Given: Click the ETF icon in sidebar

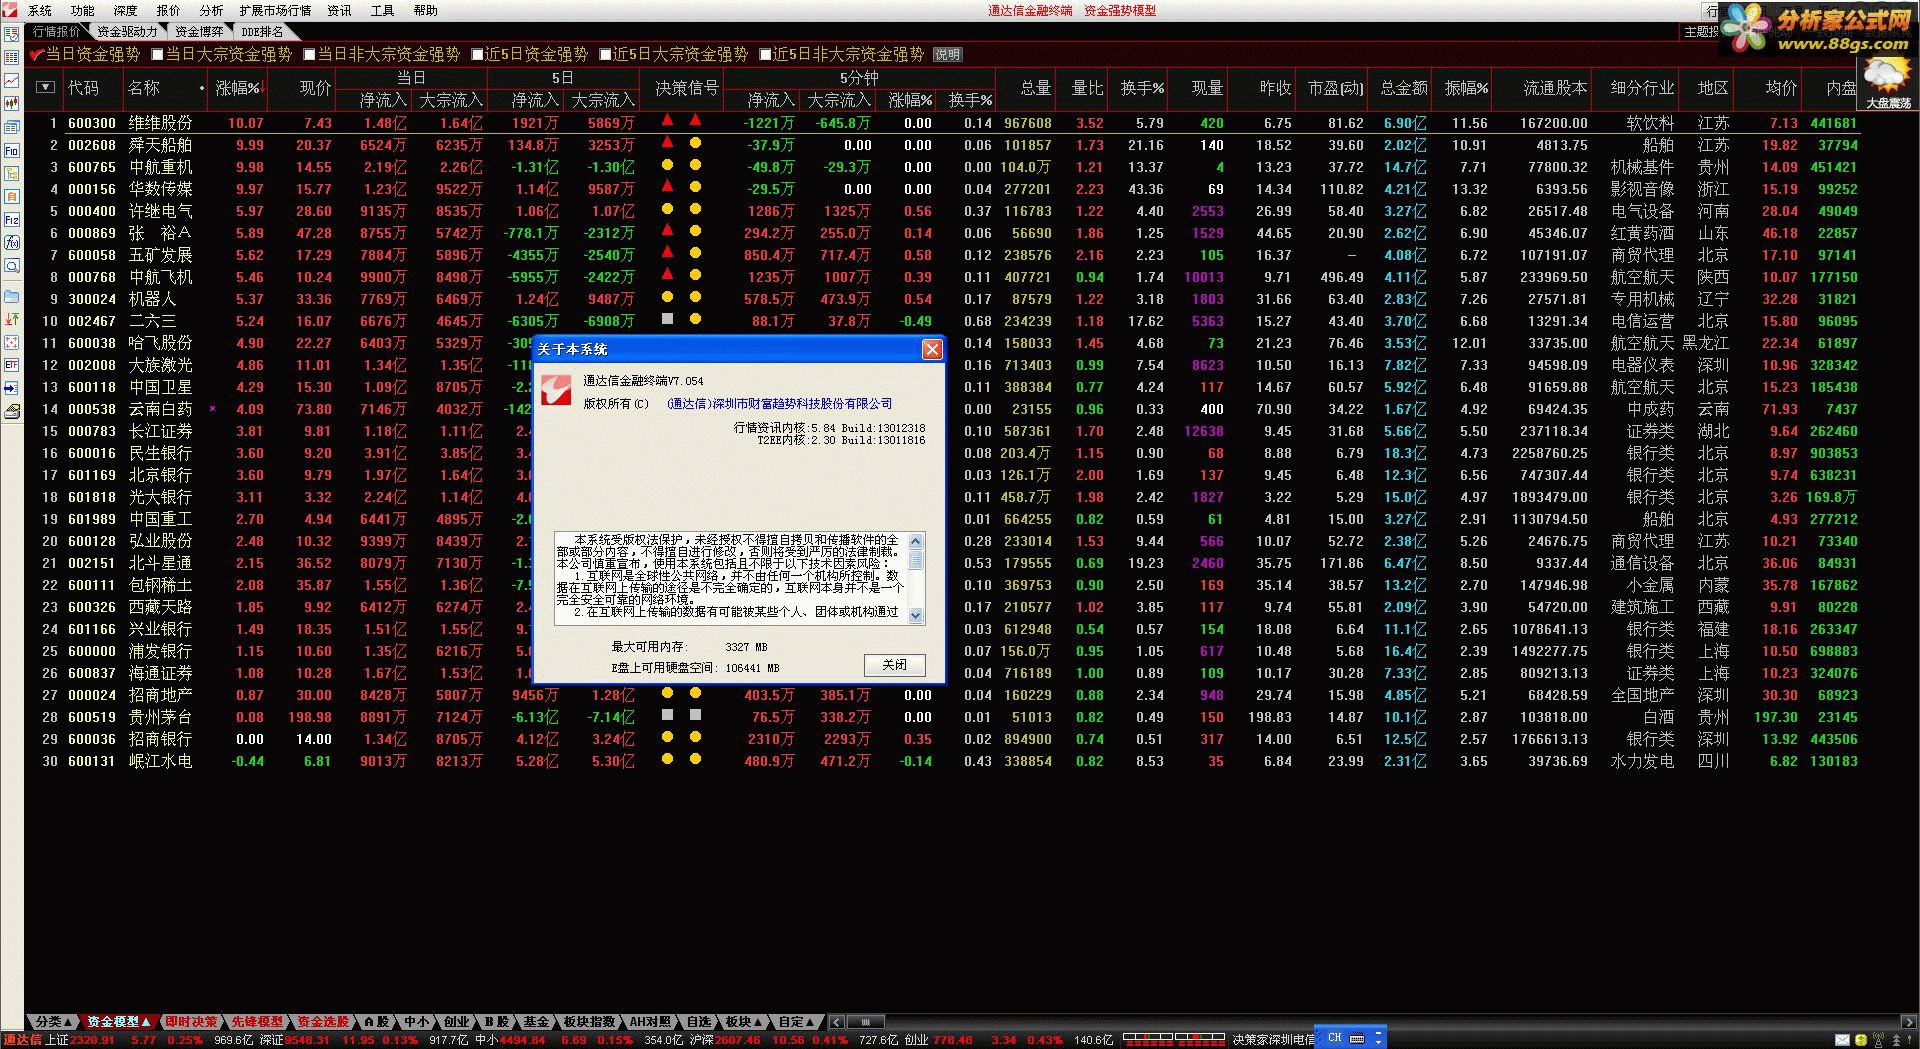Looking at the screenshot, I should pos(12,365).
